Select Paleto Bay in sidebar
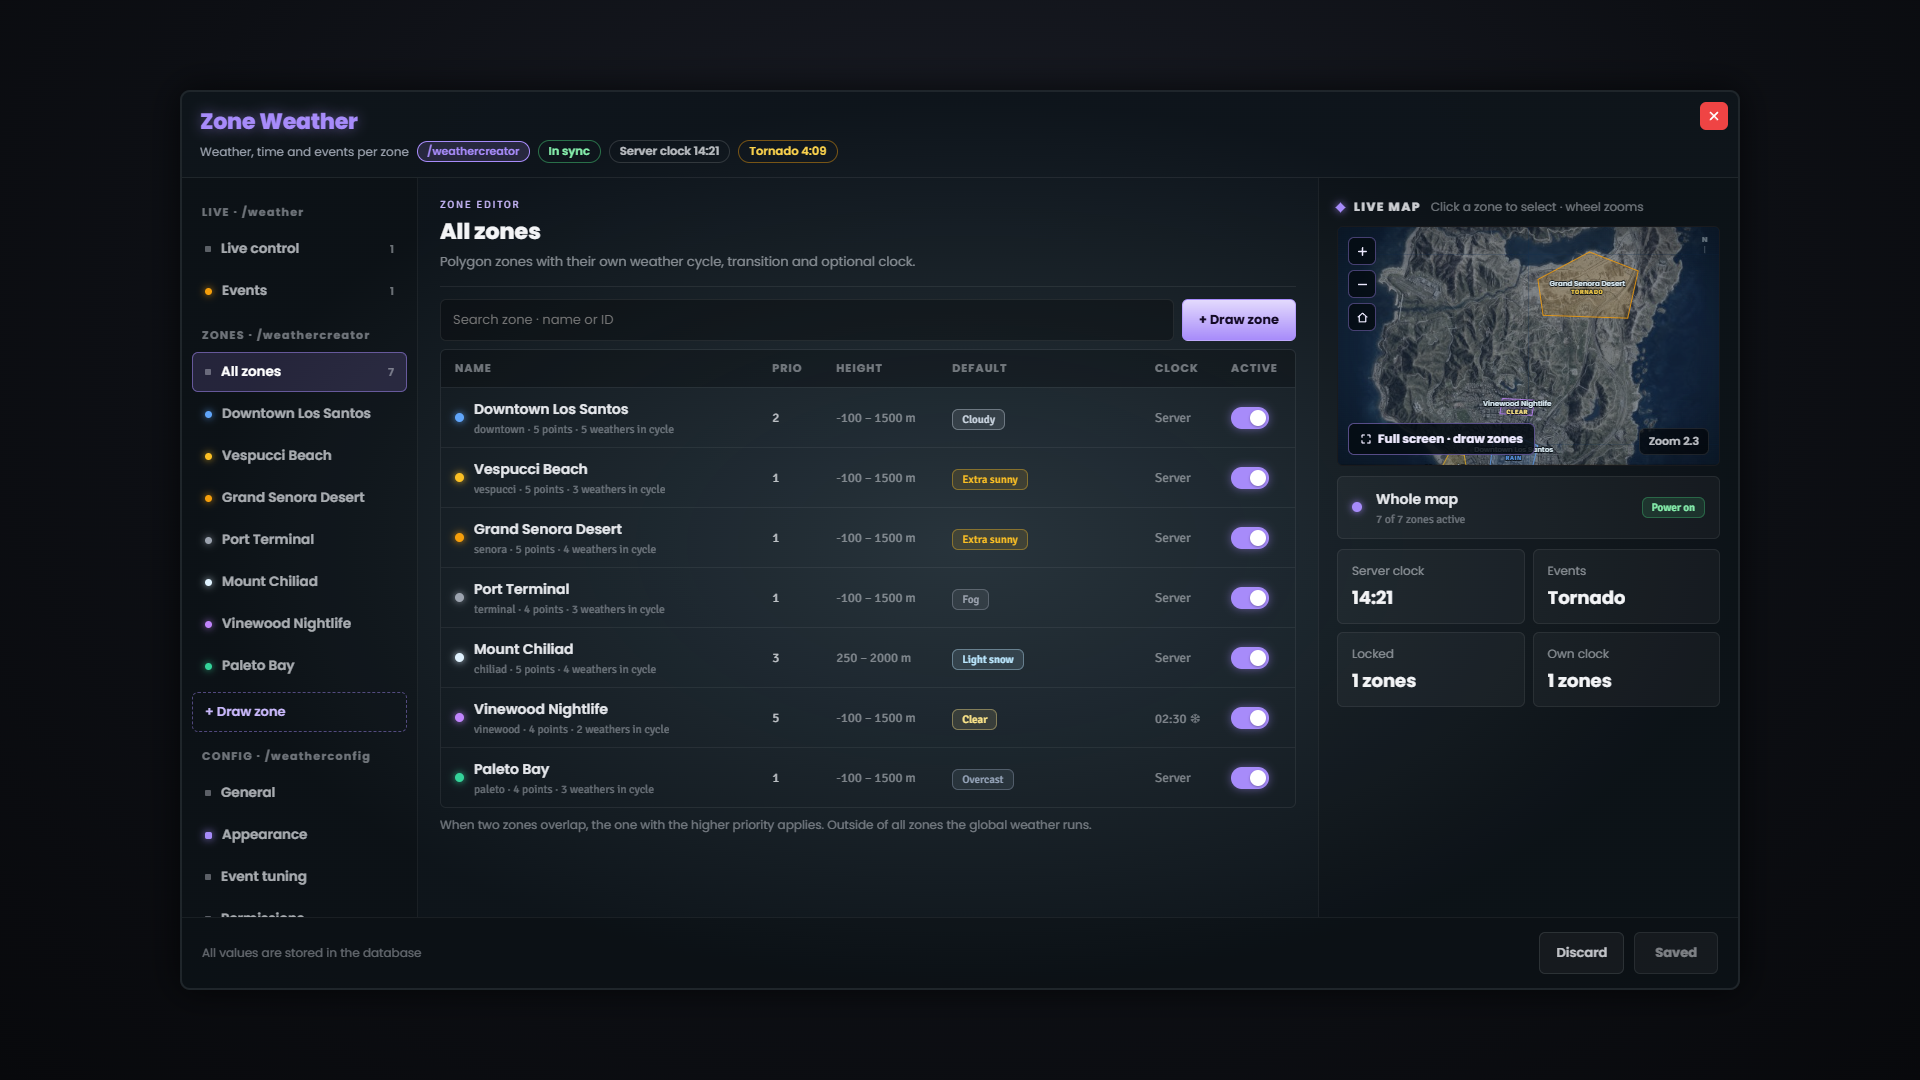The image size is (1920, 1080). 299,665
